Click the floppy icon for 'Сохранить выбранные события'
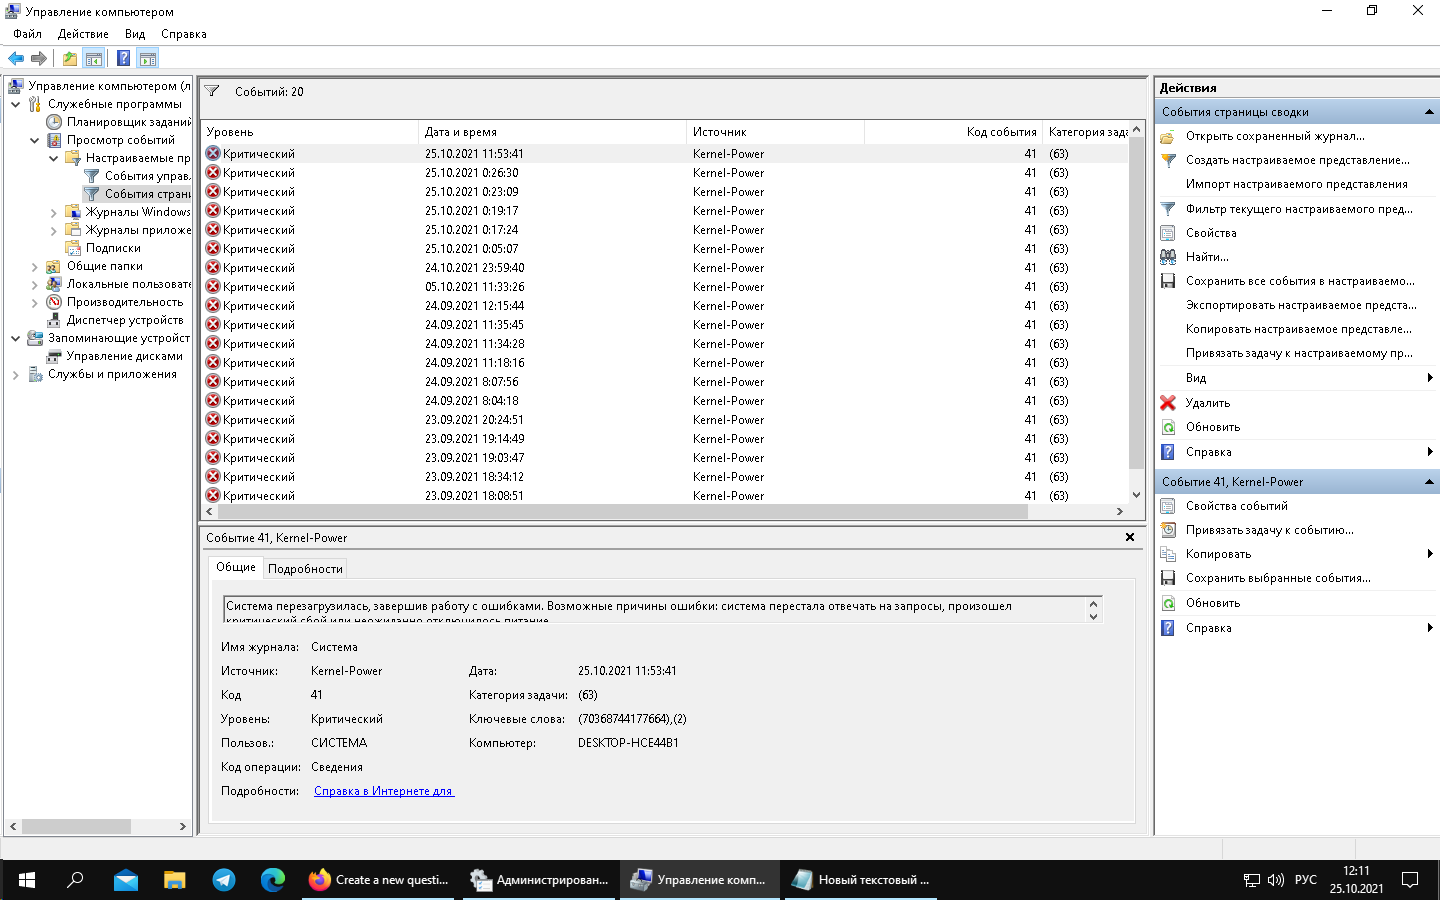Screen dimensions: 1440x900 (1168, 578)
